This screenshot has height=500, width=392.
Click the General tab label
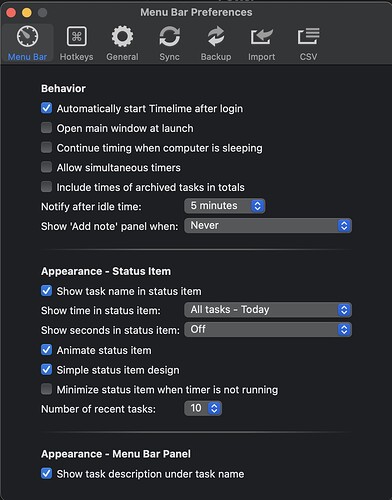pos(122,57)
